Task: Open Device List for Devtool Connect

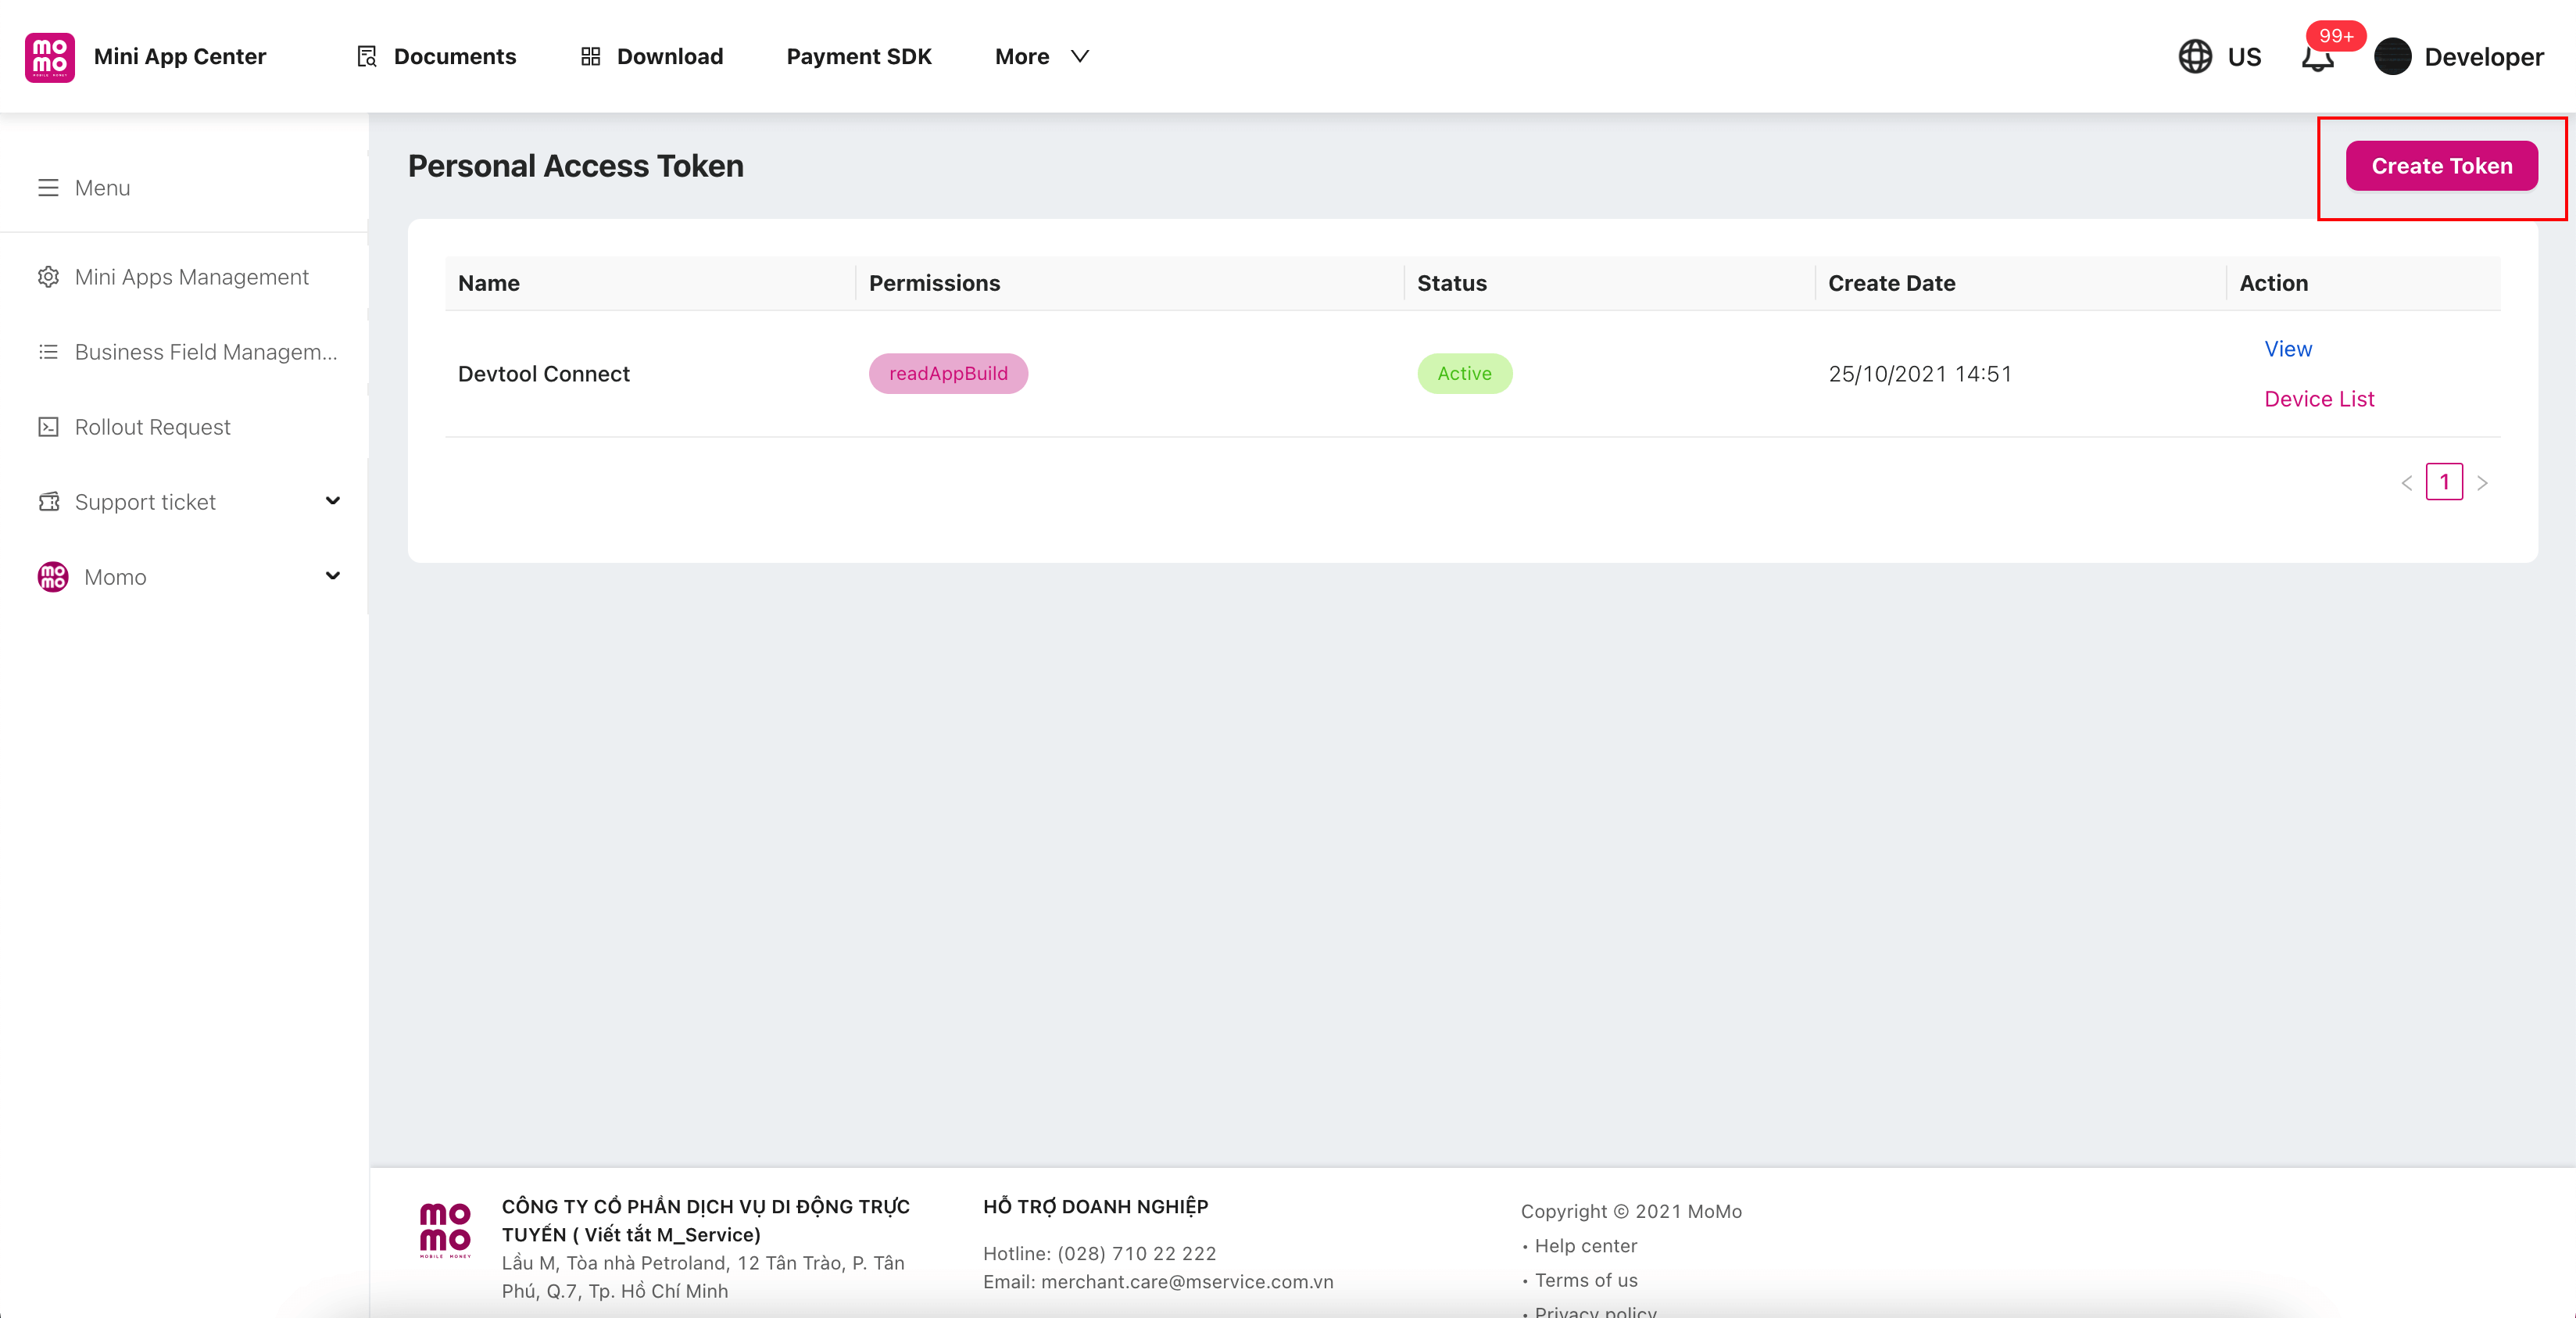Action: 2318,399
